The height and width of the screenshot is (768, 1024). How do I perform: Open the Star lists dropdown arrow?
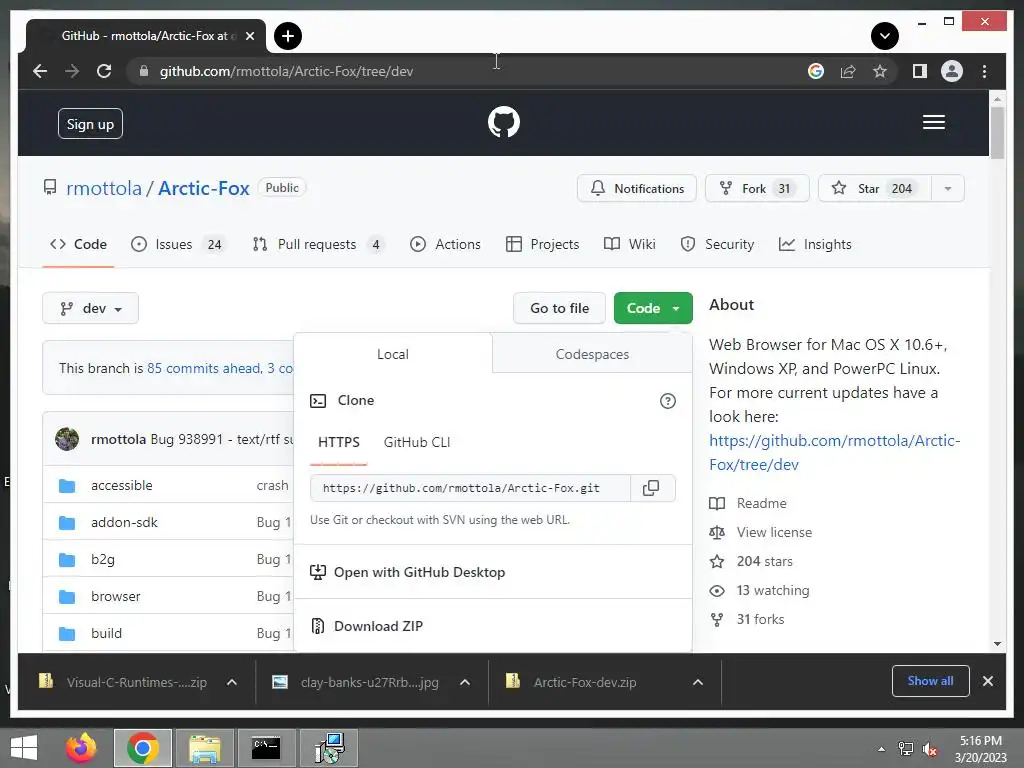pyautogui.click(x=948, y=189)
